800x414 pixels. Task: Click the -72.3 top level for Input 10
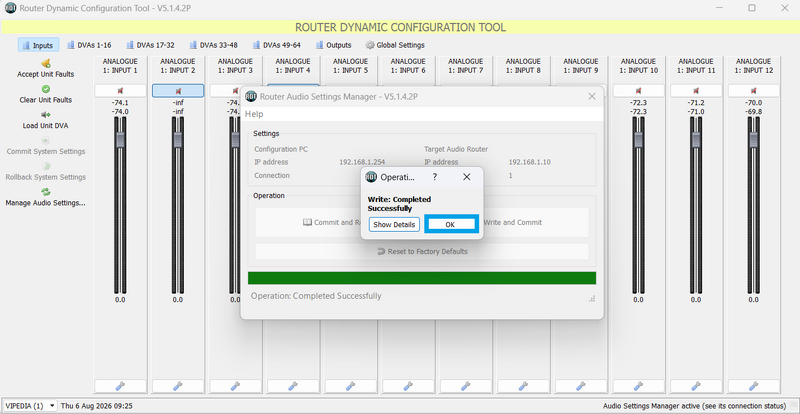(x=639, y=103)
